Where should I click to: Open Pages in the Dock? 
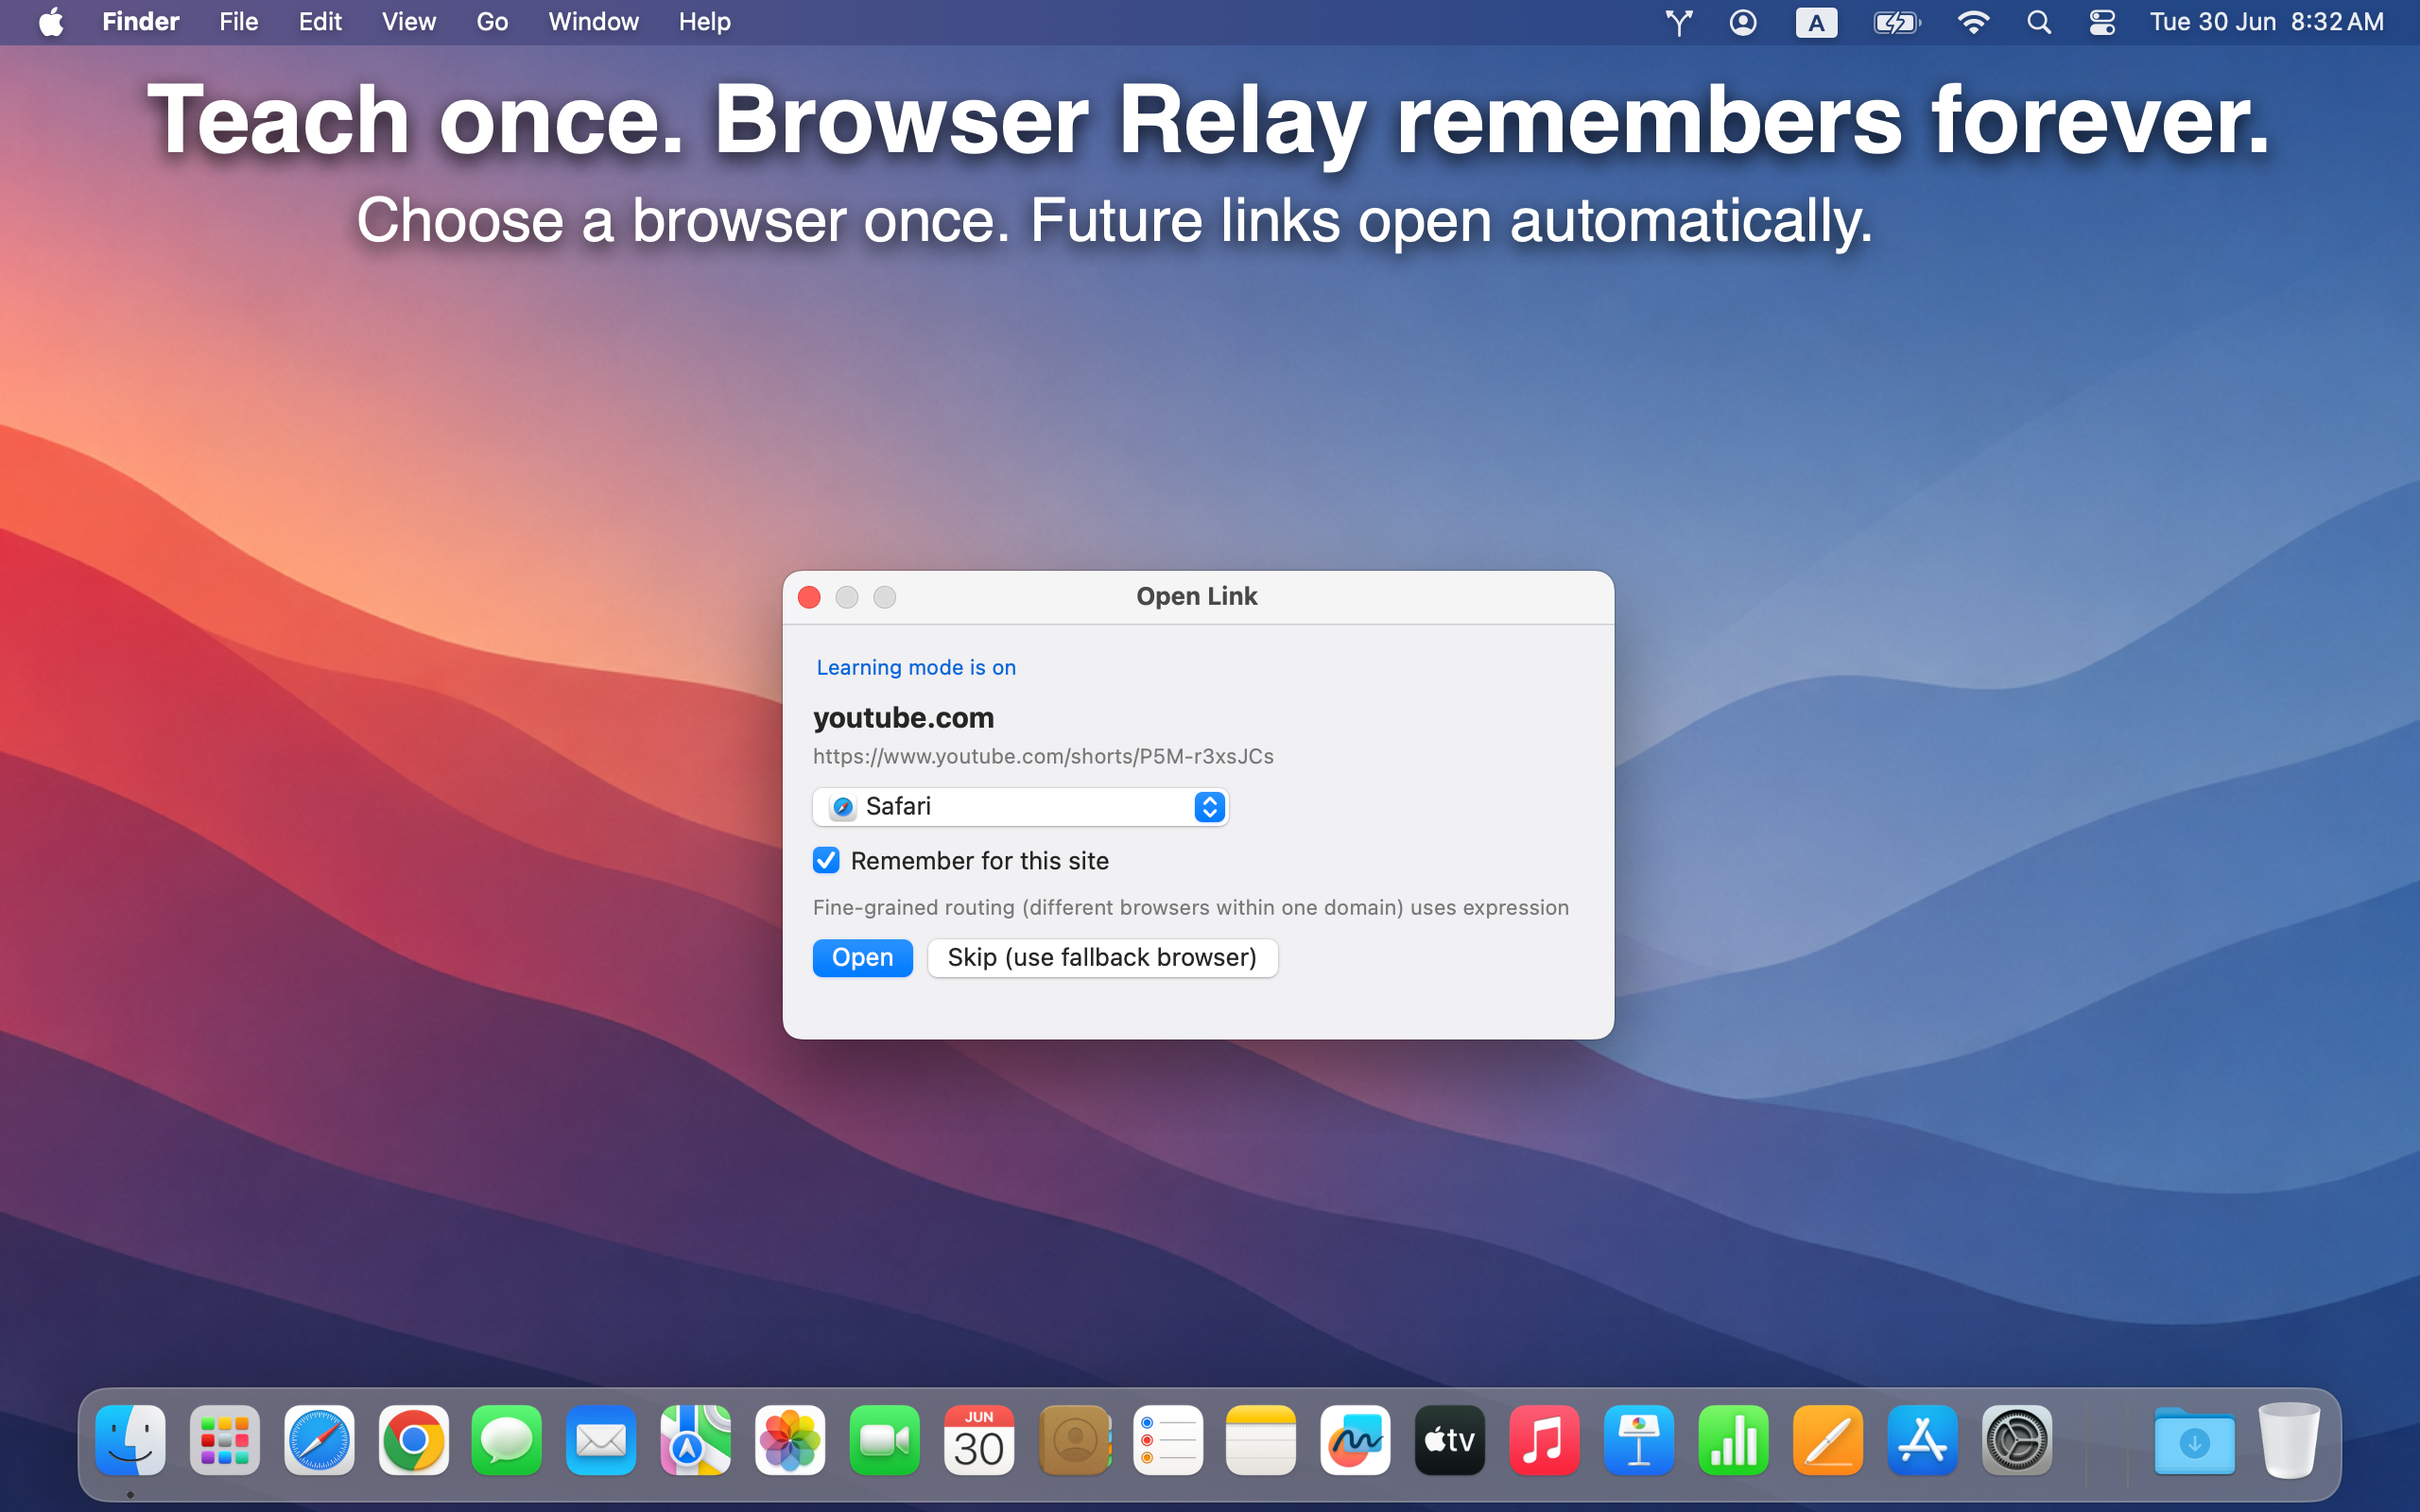pyautogui.click(x=1828, y=1440)
